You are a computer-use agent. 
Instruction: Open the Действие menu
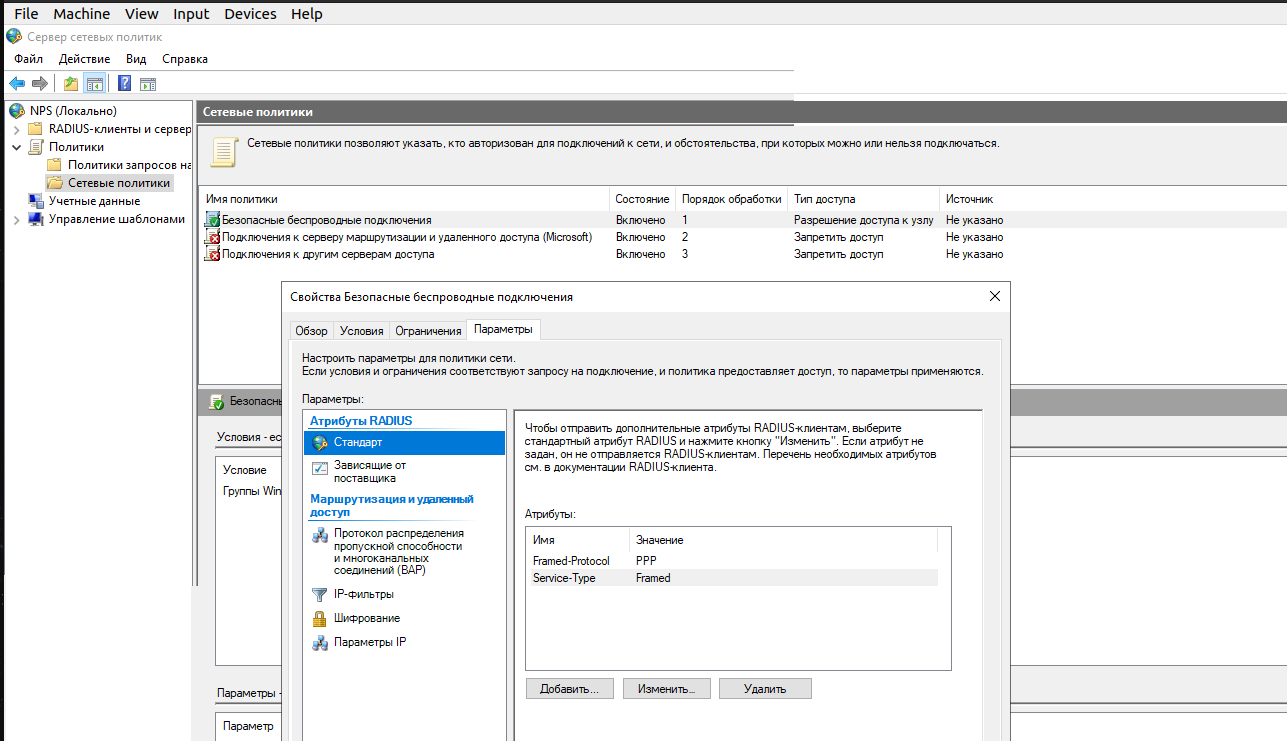pyautogui.click(x=84, y=59)
